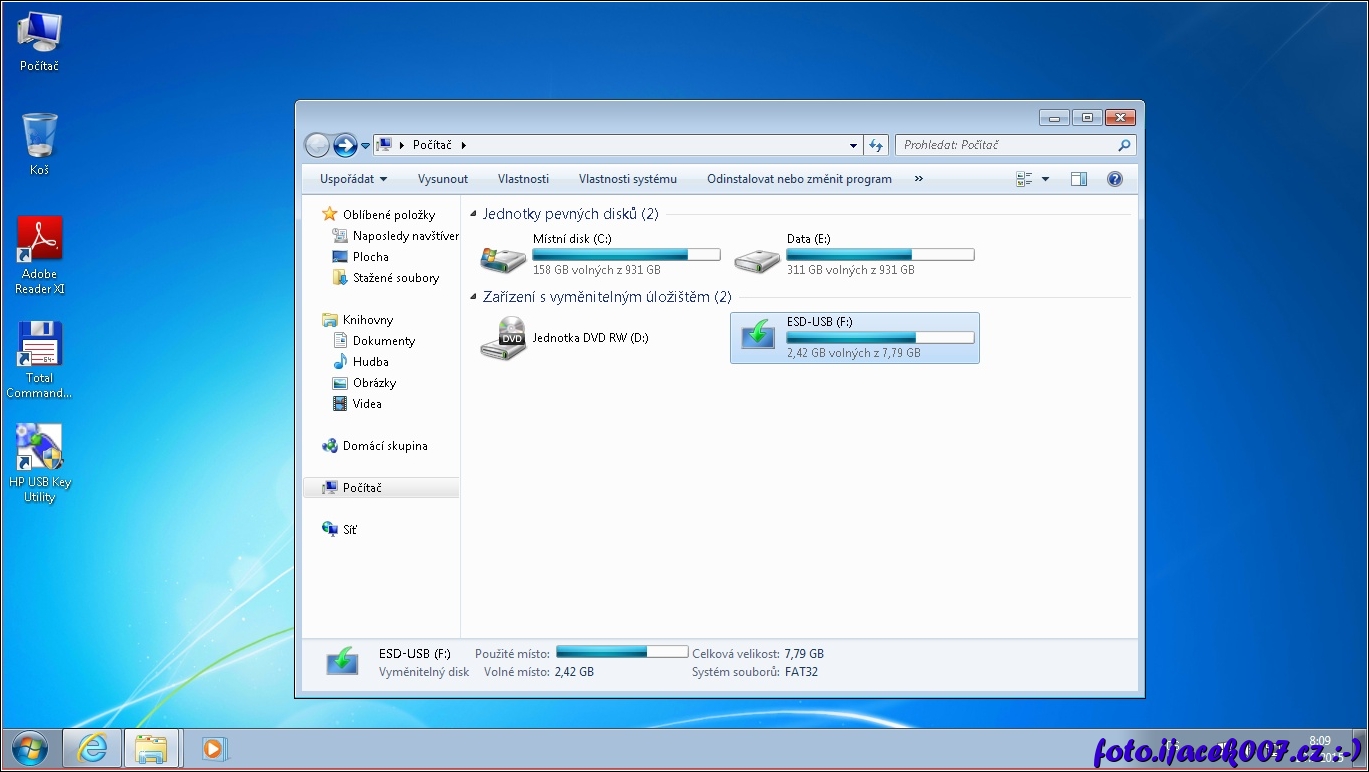Launch Windows Media Player from taskbar
Screen dimensions: 1369x772
tap(213, 748)
